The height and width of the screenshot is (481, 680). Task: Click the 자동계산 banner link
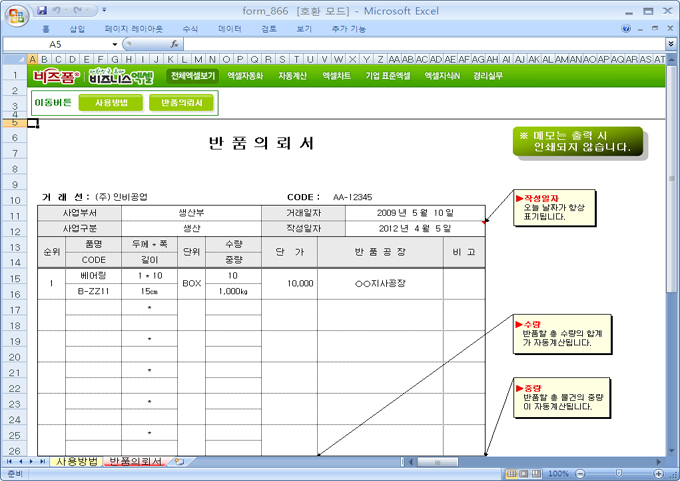tap(292, 76)
